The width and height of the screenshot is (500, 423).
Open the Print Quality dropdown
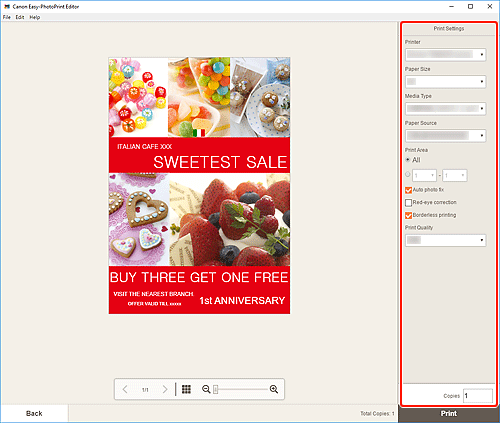pyautogui.click(x=446, y=240)
